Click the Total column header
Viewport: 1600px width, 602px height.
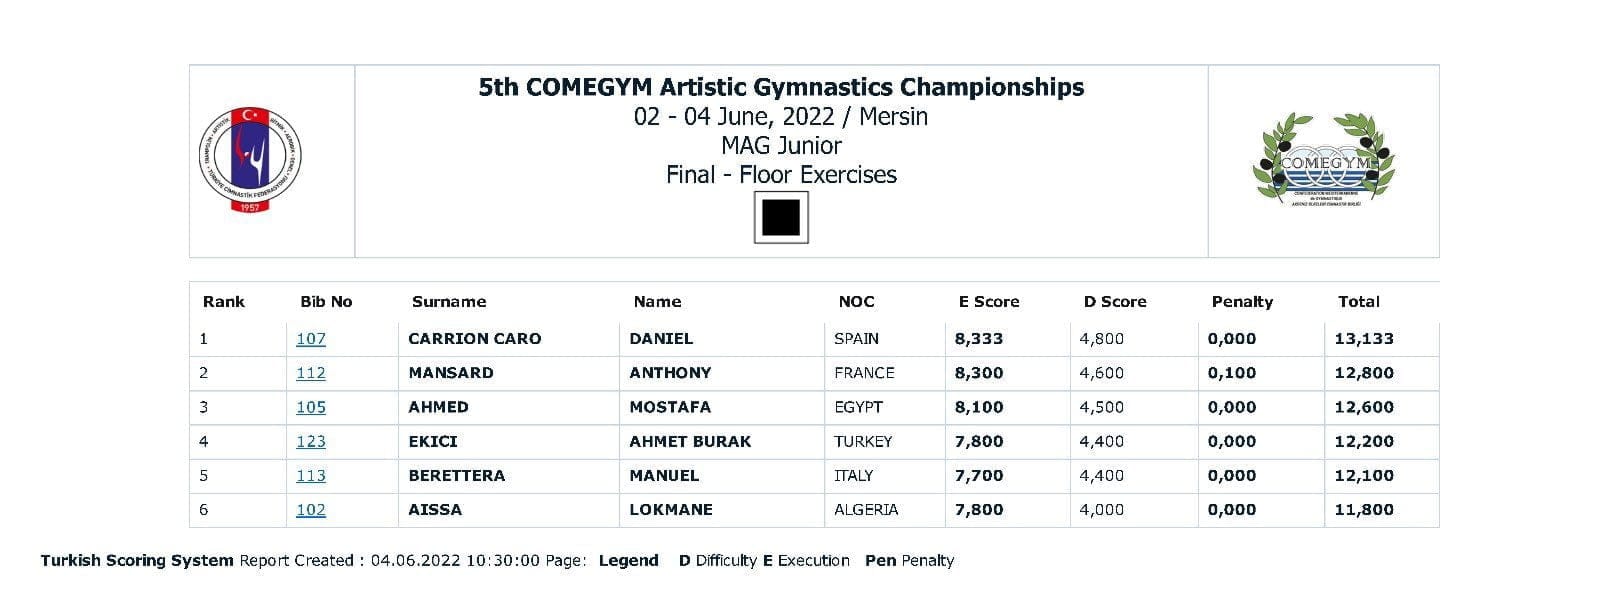pyautogui.click(x=1359, y=301)
